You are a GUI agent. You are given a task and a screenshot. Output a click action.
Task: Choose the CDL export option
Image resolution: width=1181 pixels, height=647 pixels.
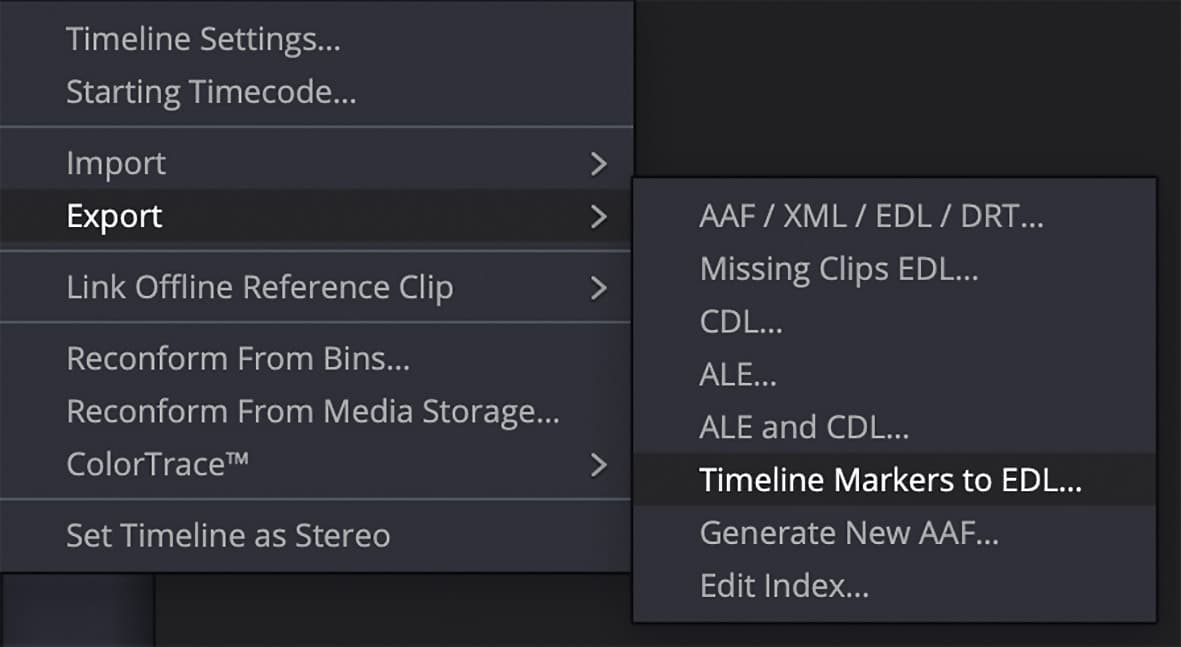click(x=740, y=321)
